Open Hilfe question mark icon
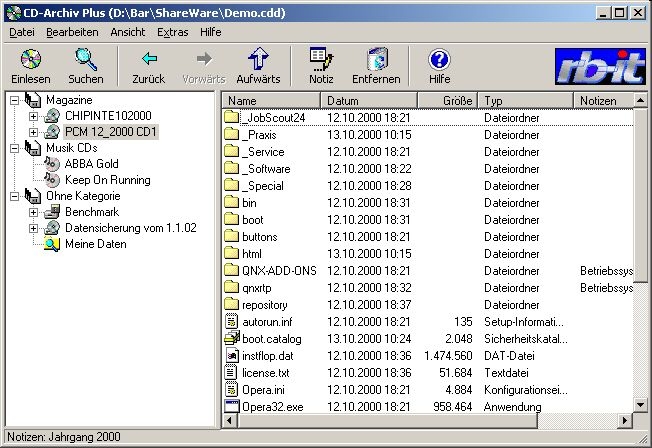The width and height of the screenshot is (652, 448). point(439,60)
